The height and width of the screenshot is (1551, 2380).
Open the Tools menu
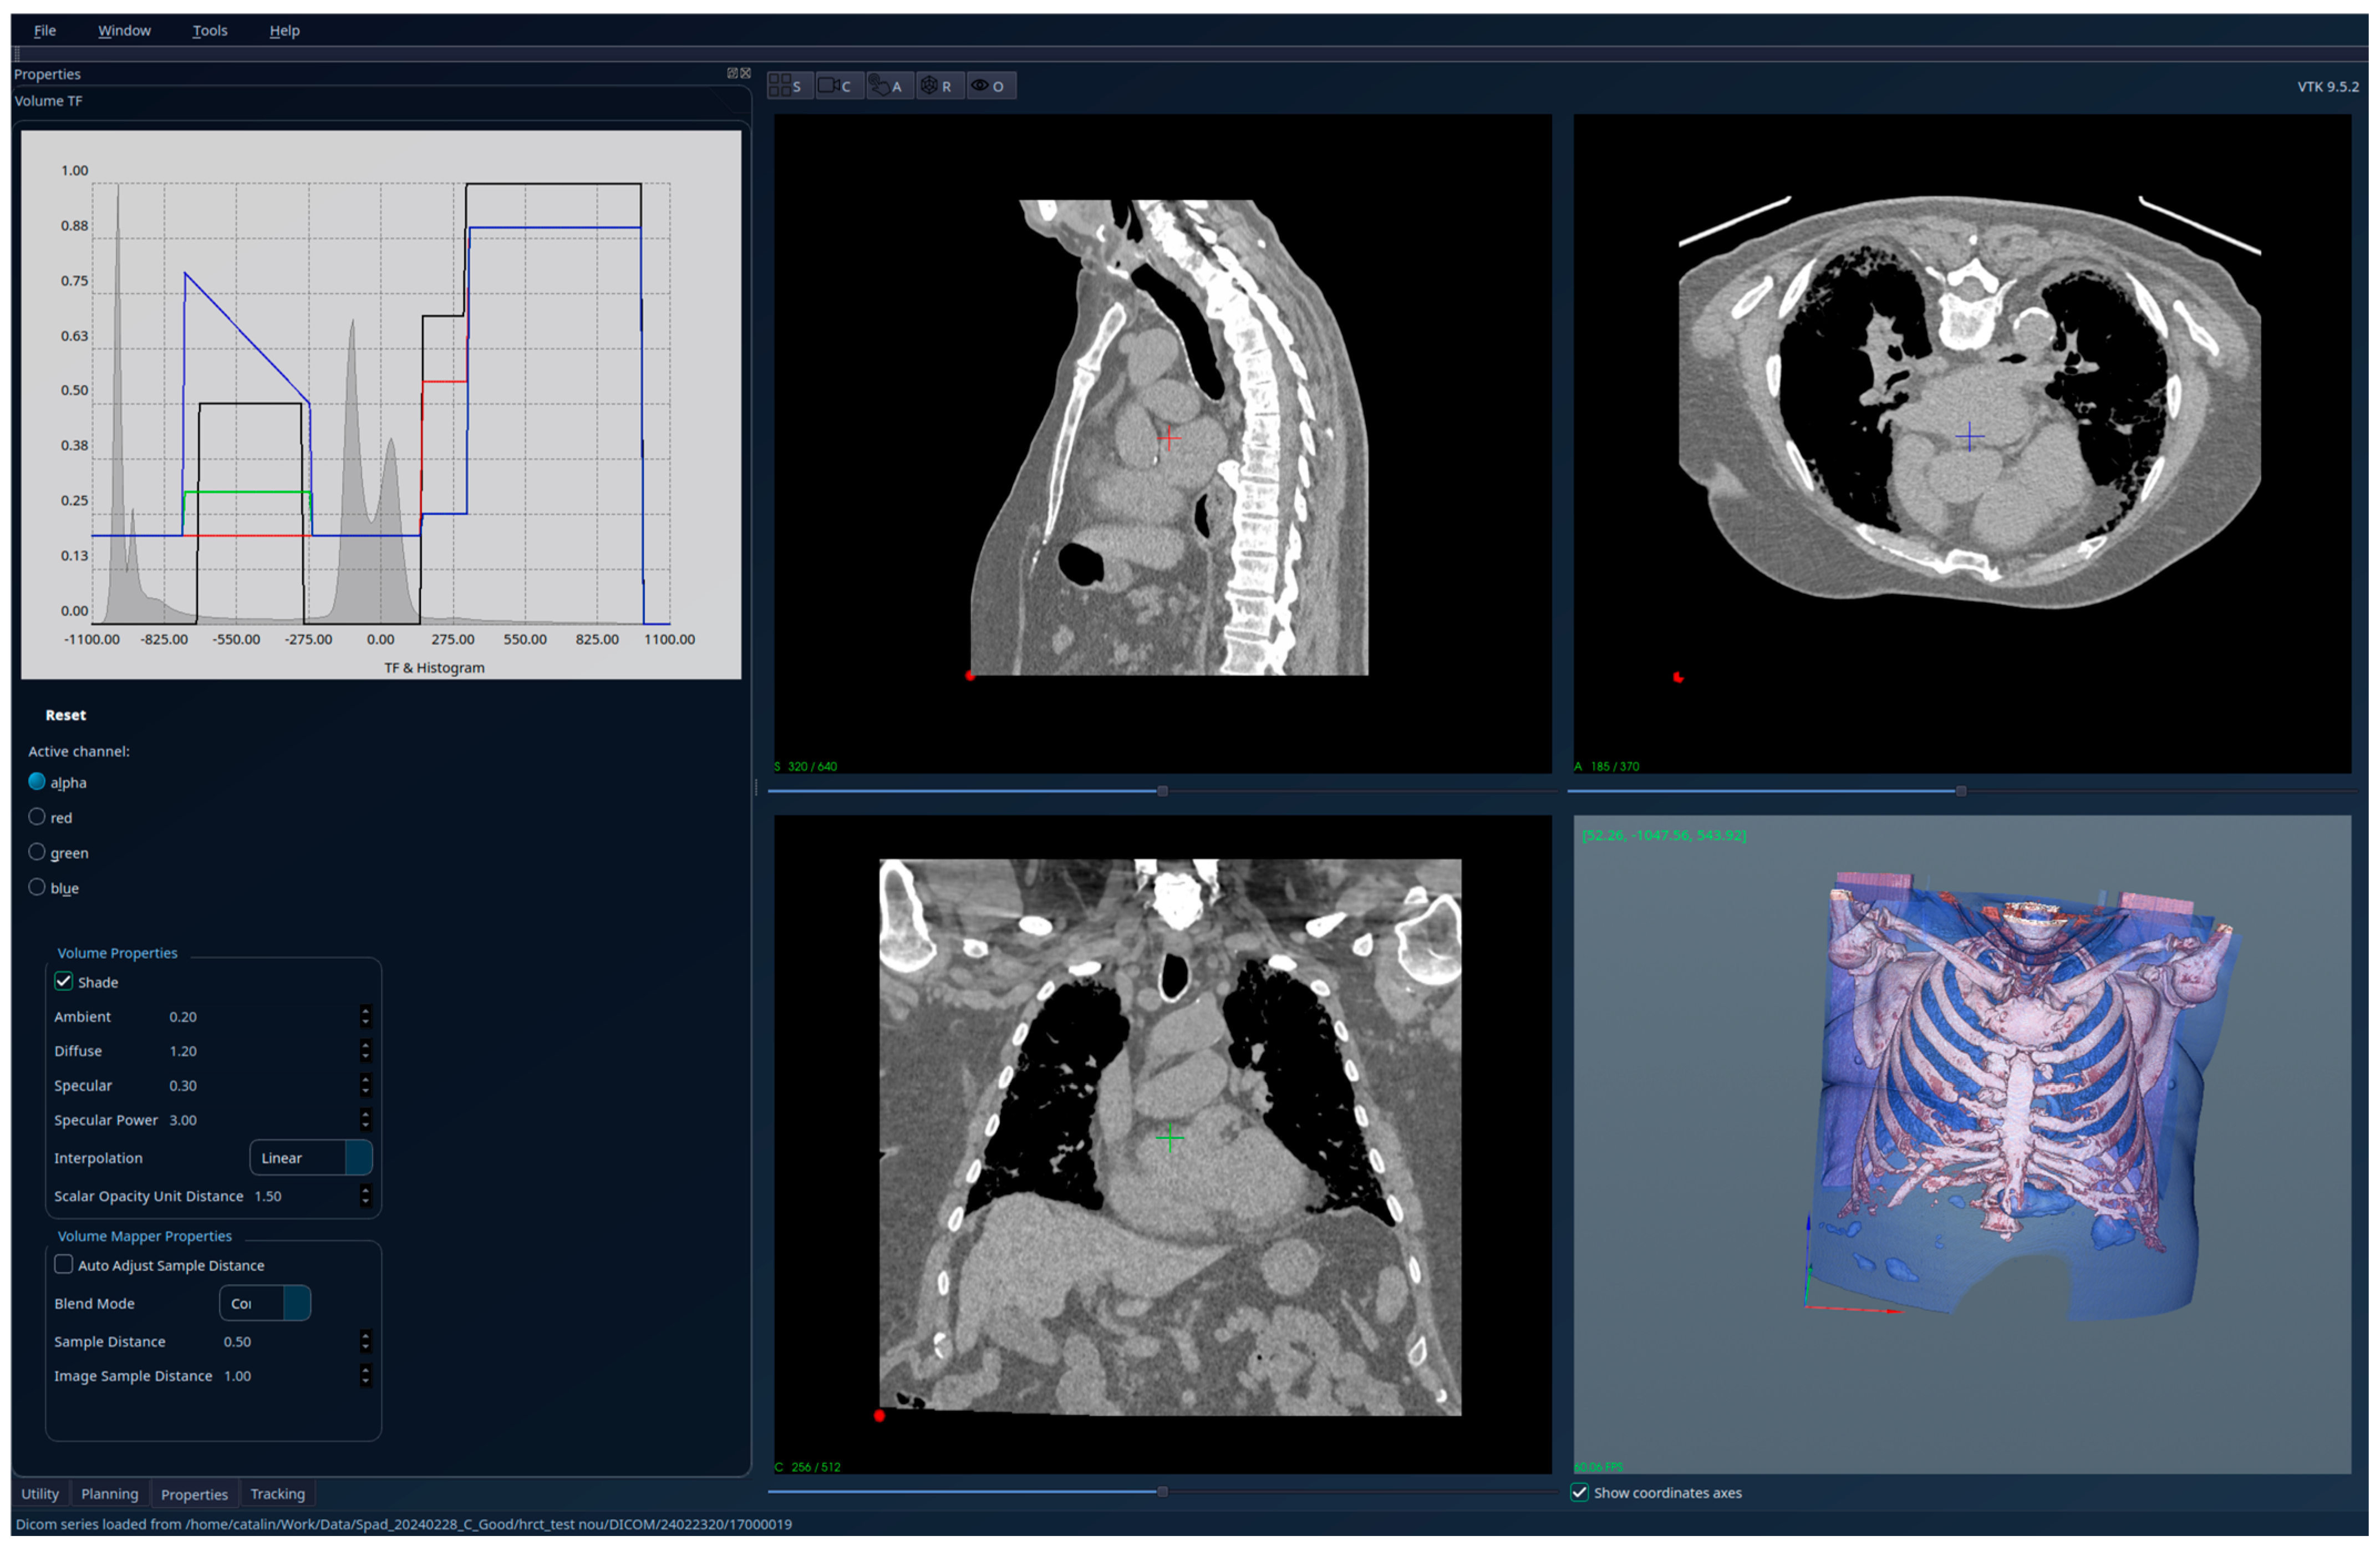coord(210,31)
